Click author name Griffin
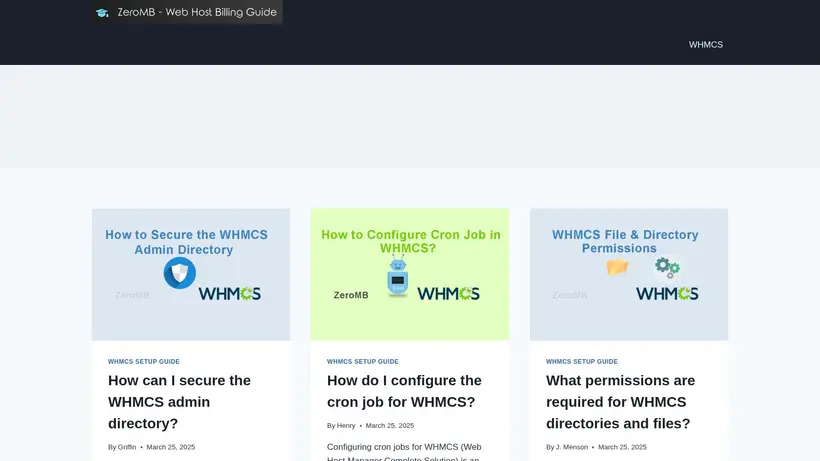 (x=127, y=447)
